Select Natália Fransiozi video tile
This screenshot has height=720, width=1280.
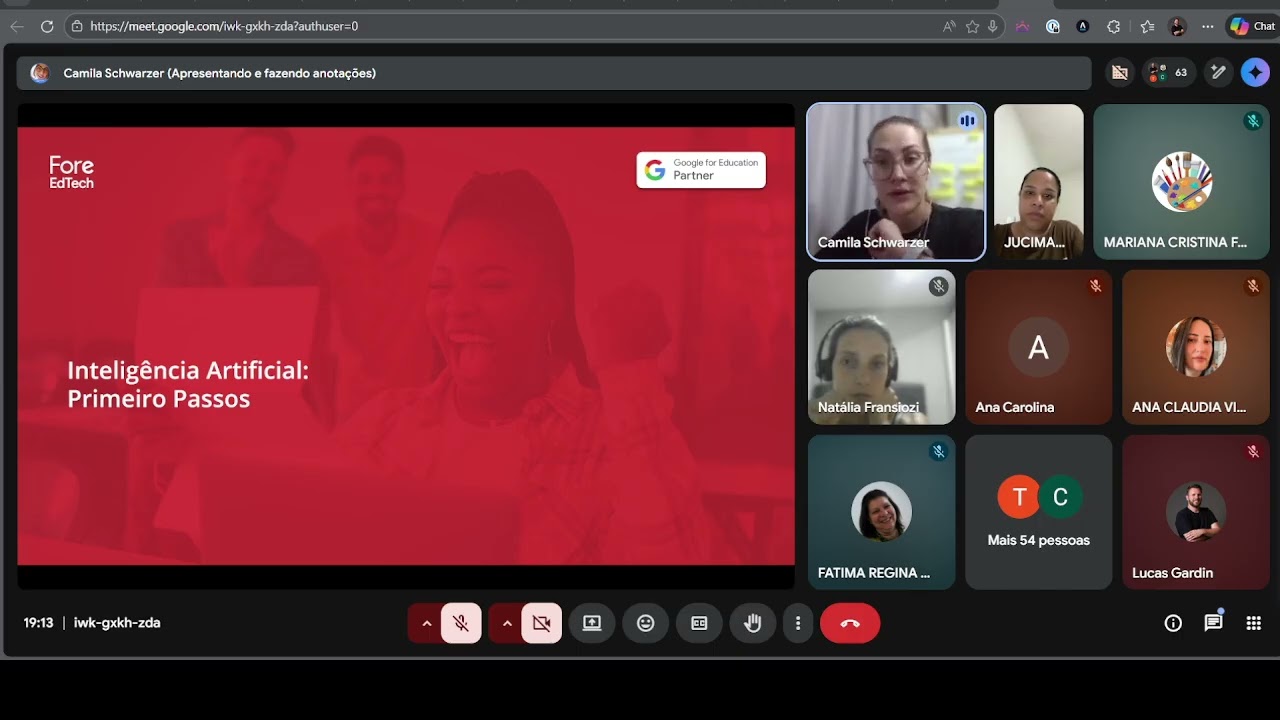coord(881,347)
